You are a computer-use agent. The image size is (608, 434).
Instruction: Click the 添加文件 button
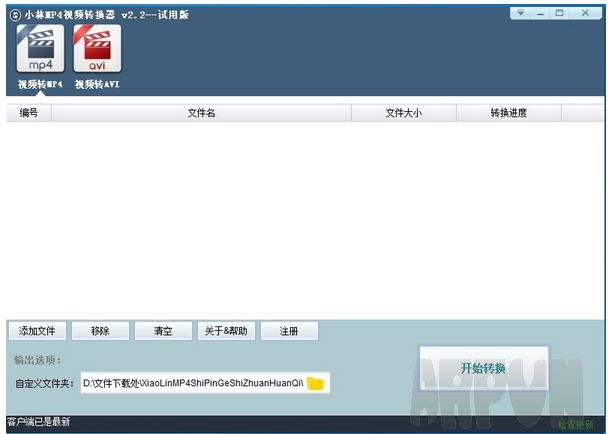click(x=37, y=331)
